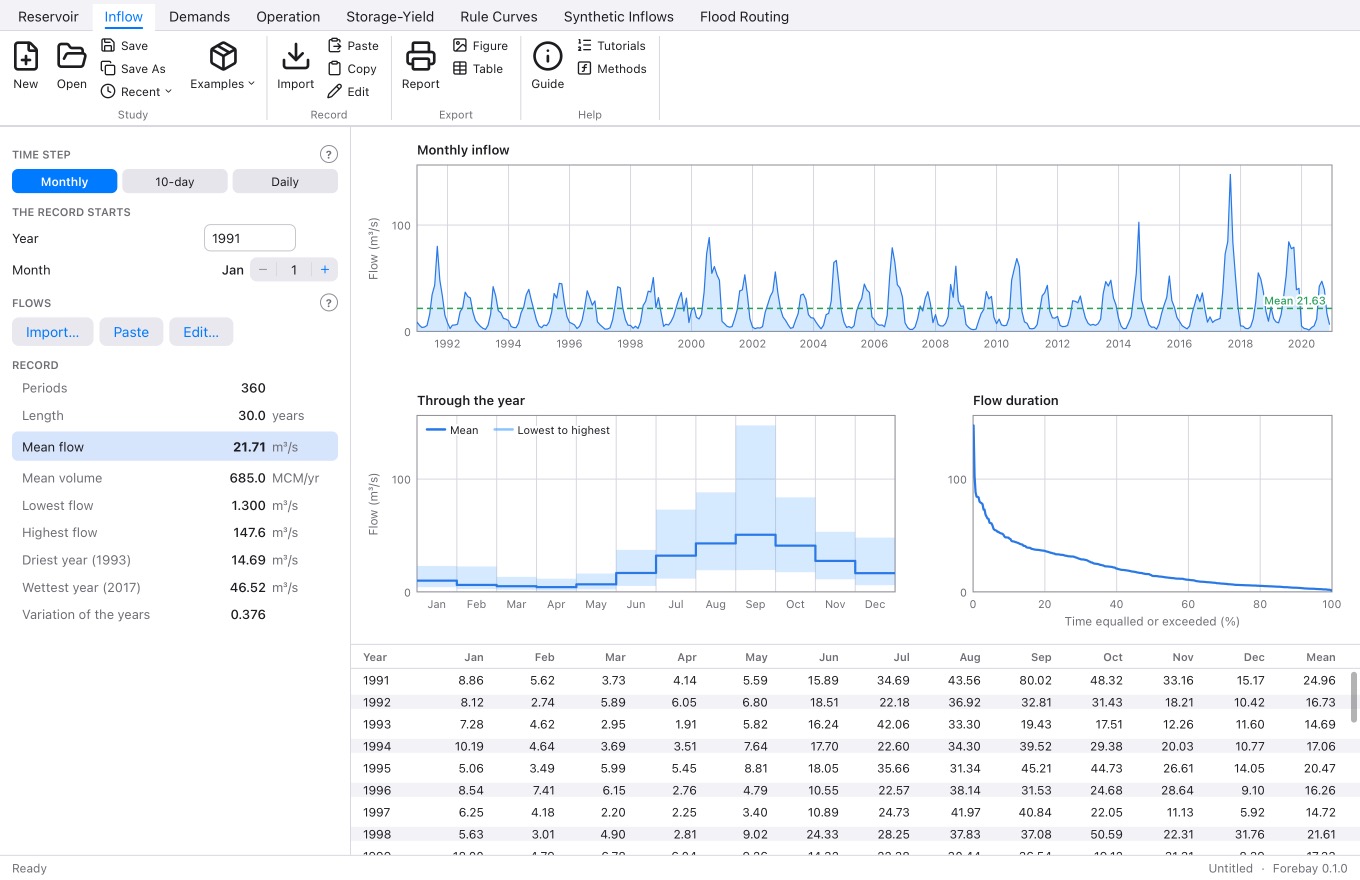Export the Table from the ribbon

point(478,69)
